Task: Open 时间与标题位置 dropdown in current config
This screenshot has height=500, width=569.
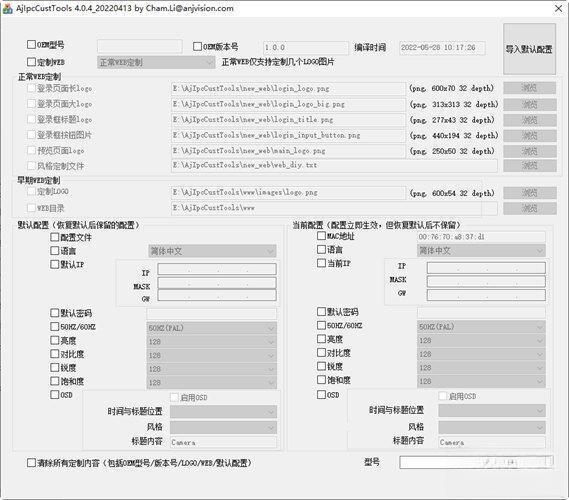Action: point(492,411)
